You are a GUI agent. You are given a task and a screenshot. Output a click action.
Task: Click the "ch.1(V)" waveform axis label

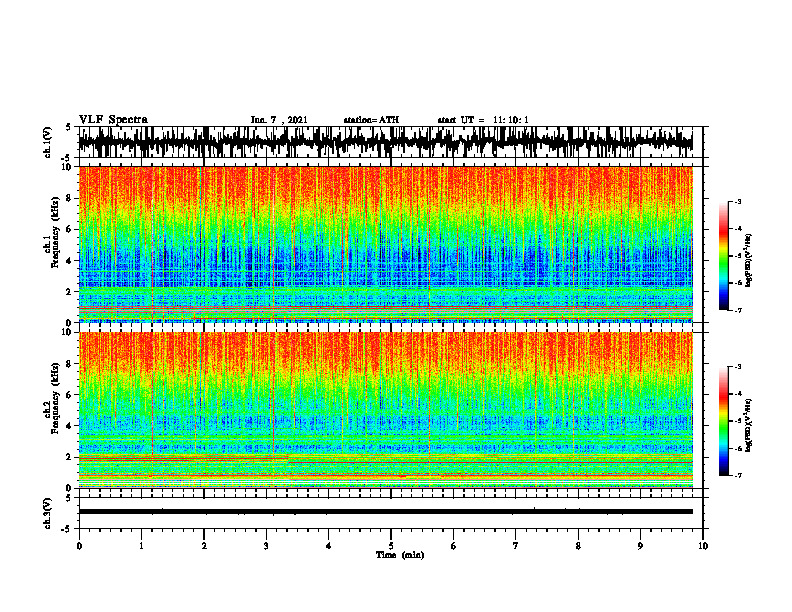click(x=48, y=142)
